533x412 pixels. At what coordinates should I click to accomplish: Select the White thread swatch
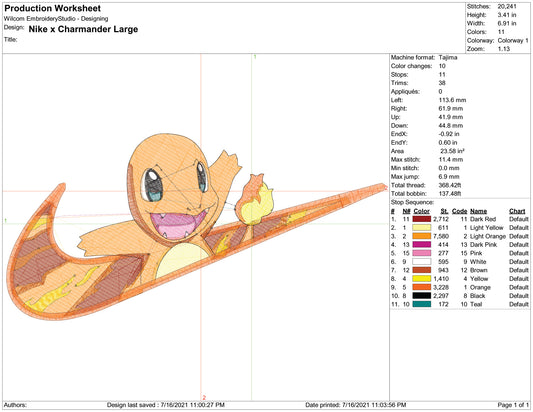422,261
